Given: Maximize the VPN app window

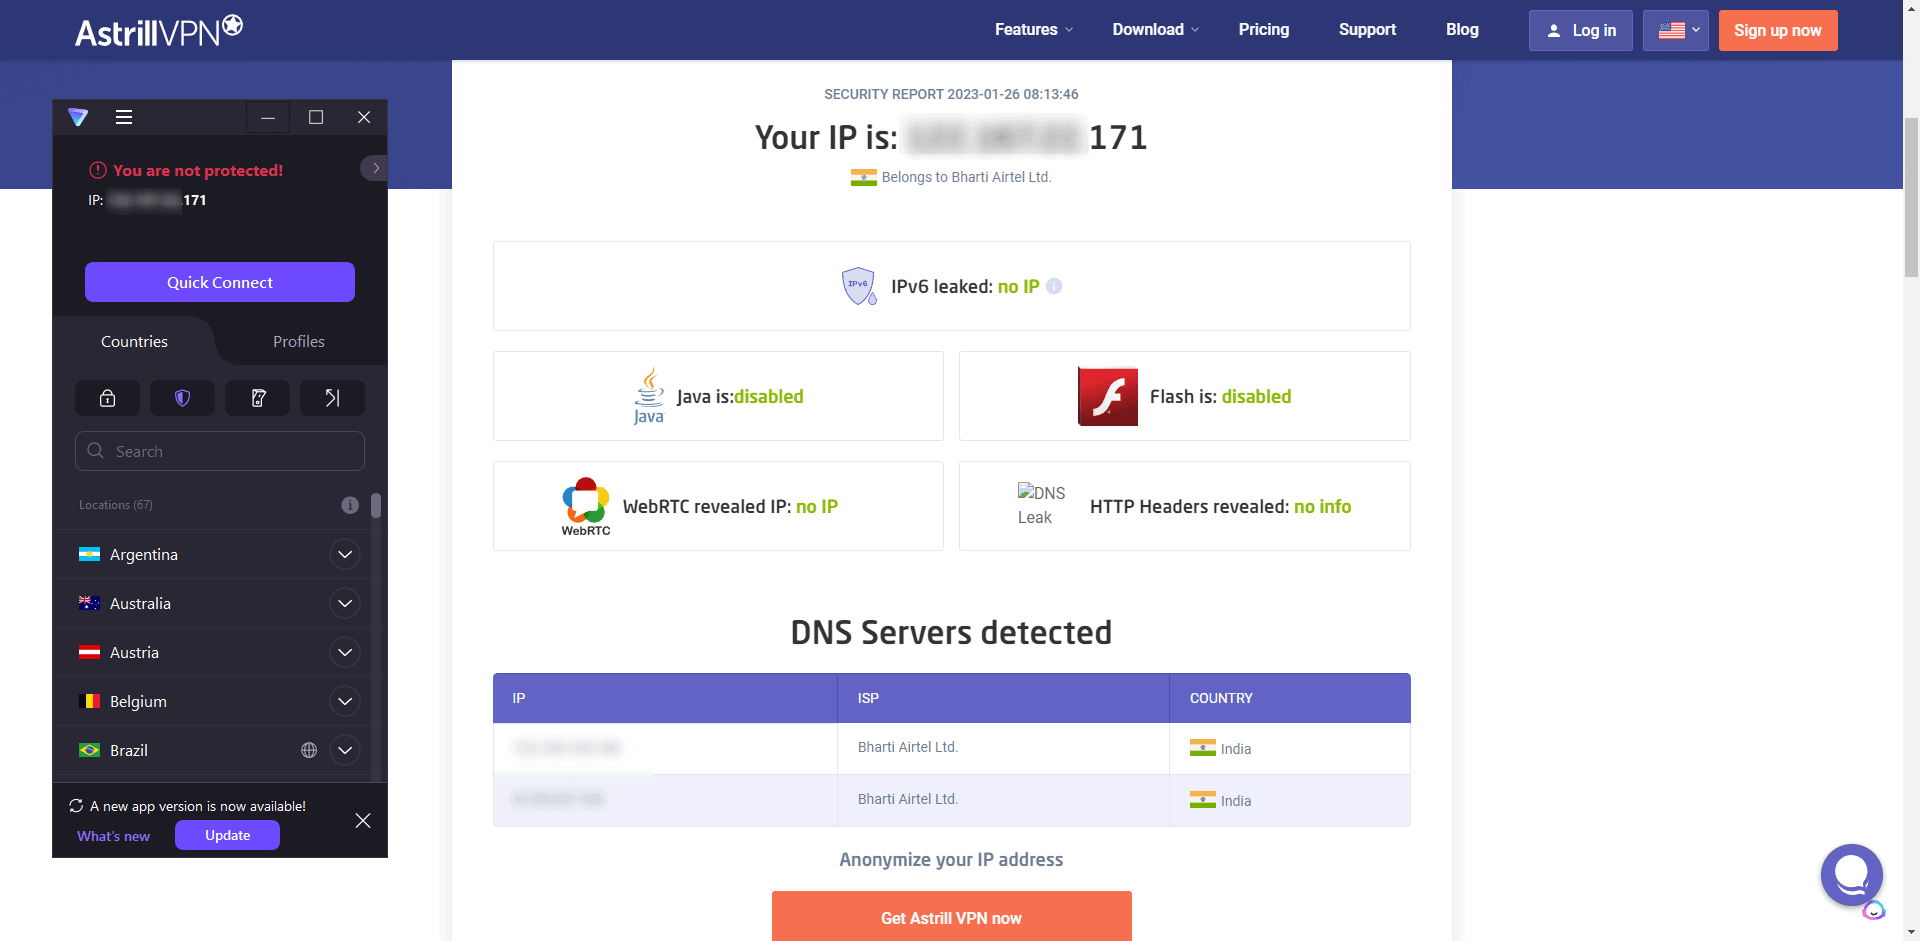Looking at the screenshot, I should point(316,117).
